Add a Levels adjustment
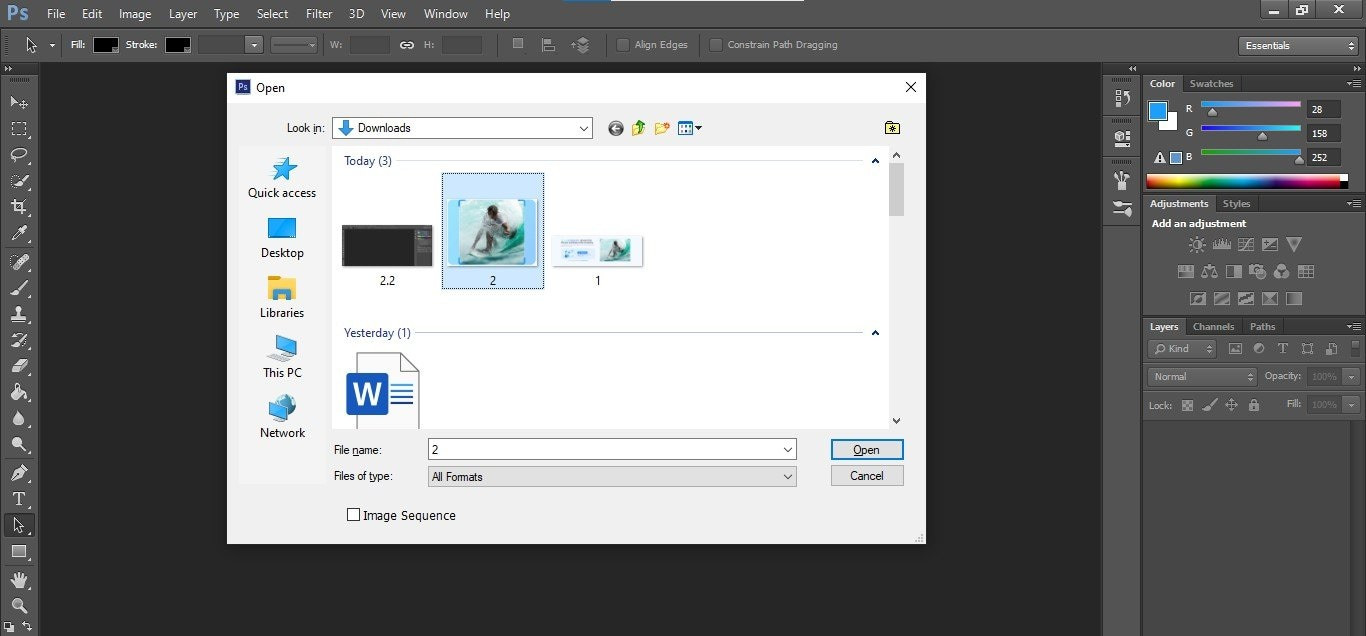 tap(1221, 244)
